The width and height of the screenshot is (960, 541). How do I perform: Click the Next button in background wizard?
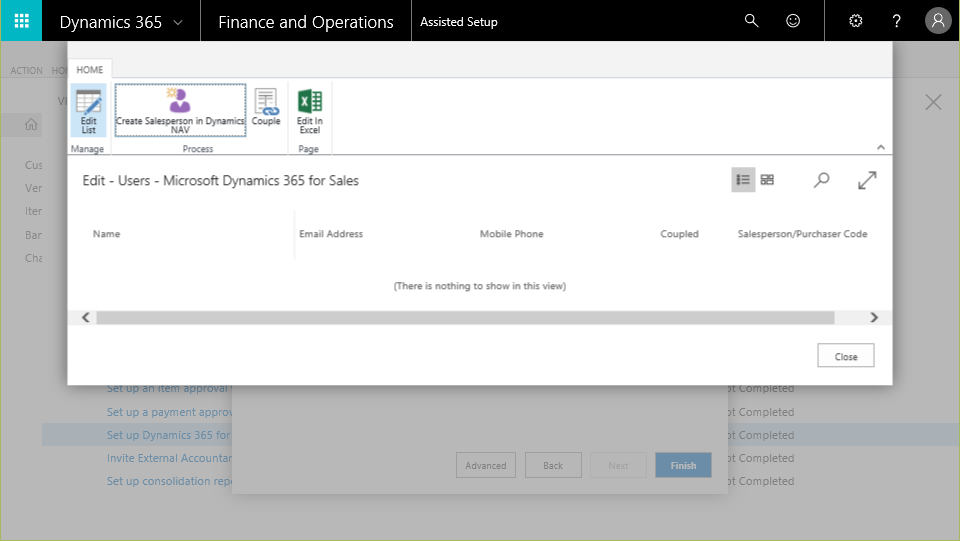(618, 465)
